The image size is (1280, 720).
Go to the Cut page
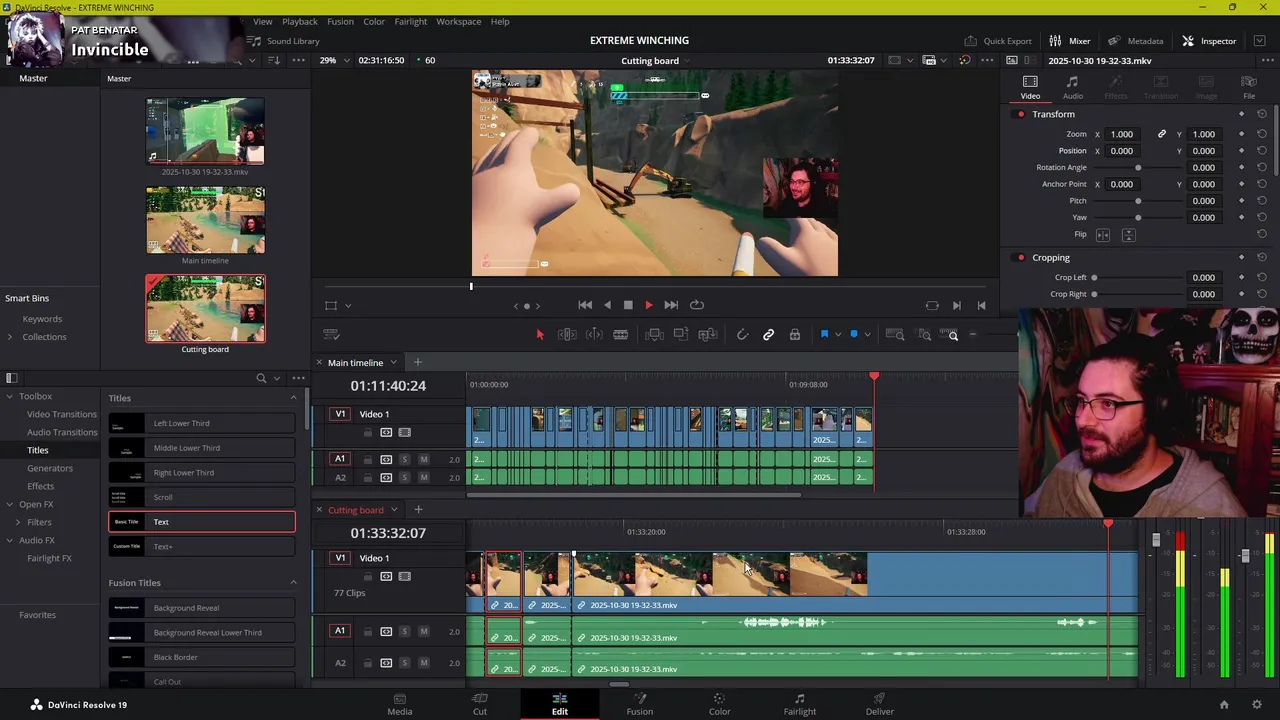[x=480, y=704]
